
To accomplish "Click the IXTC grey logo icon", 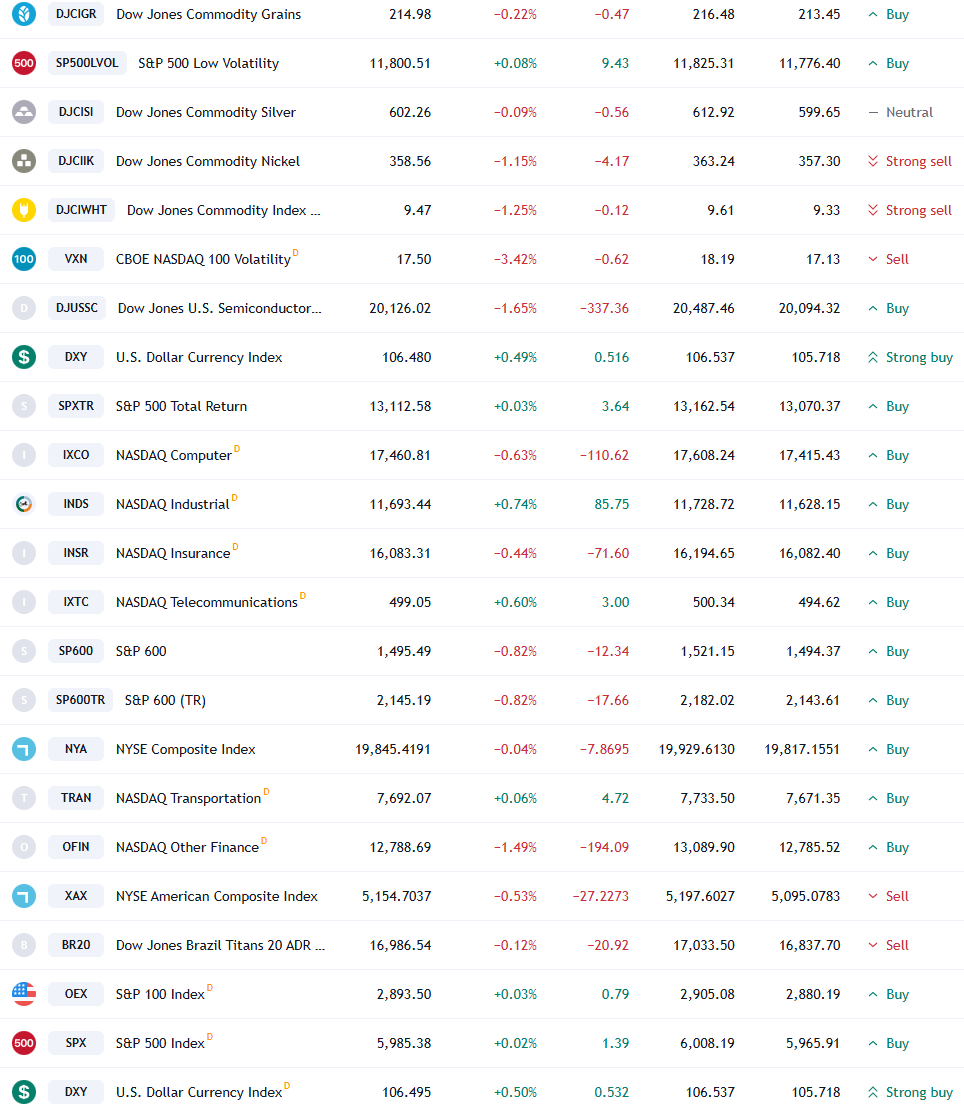I will (24, 602).
